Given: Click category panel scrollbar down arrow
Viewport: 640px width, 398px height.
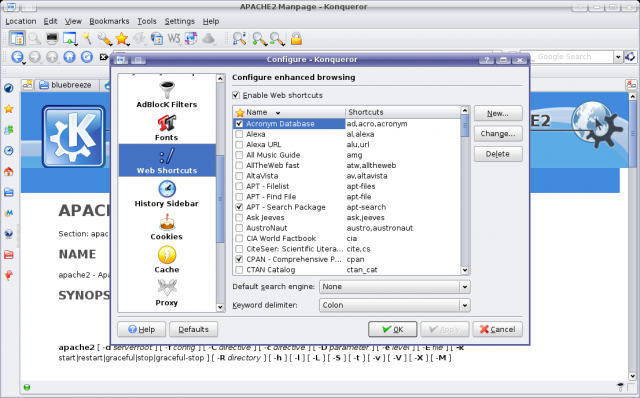Looking at the screenshot, I should click(220, 307).
